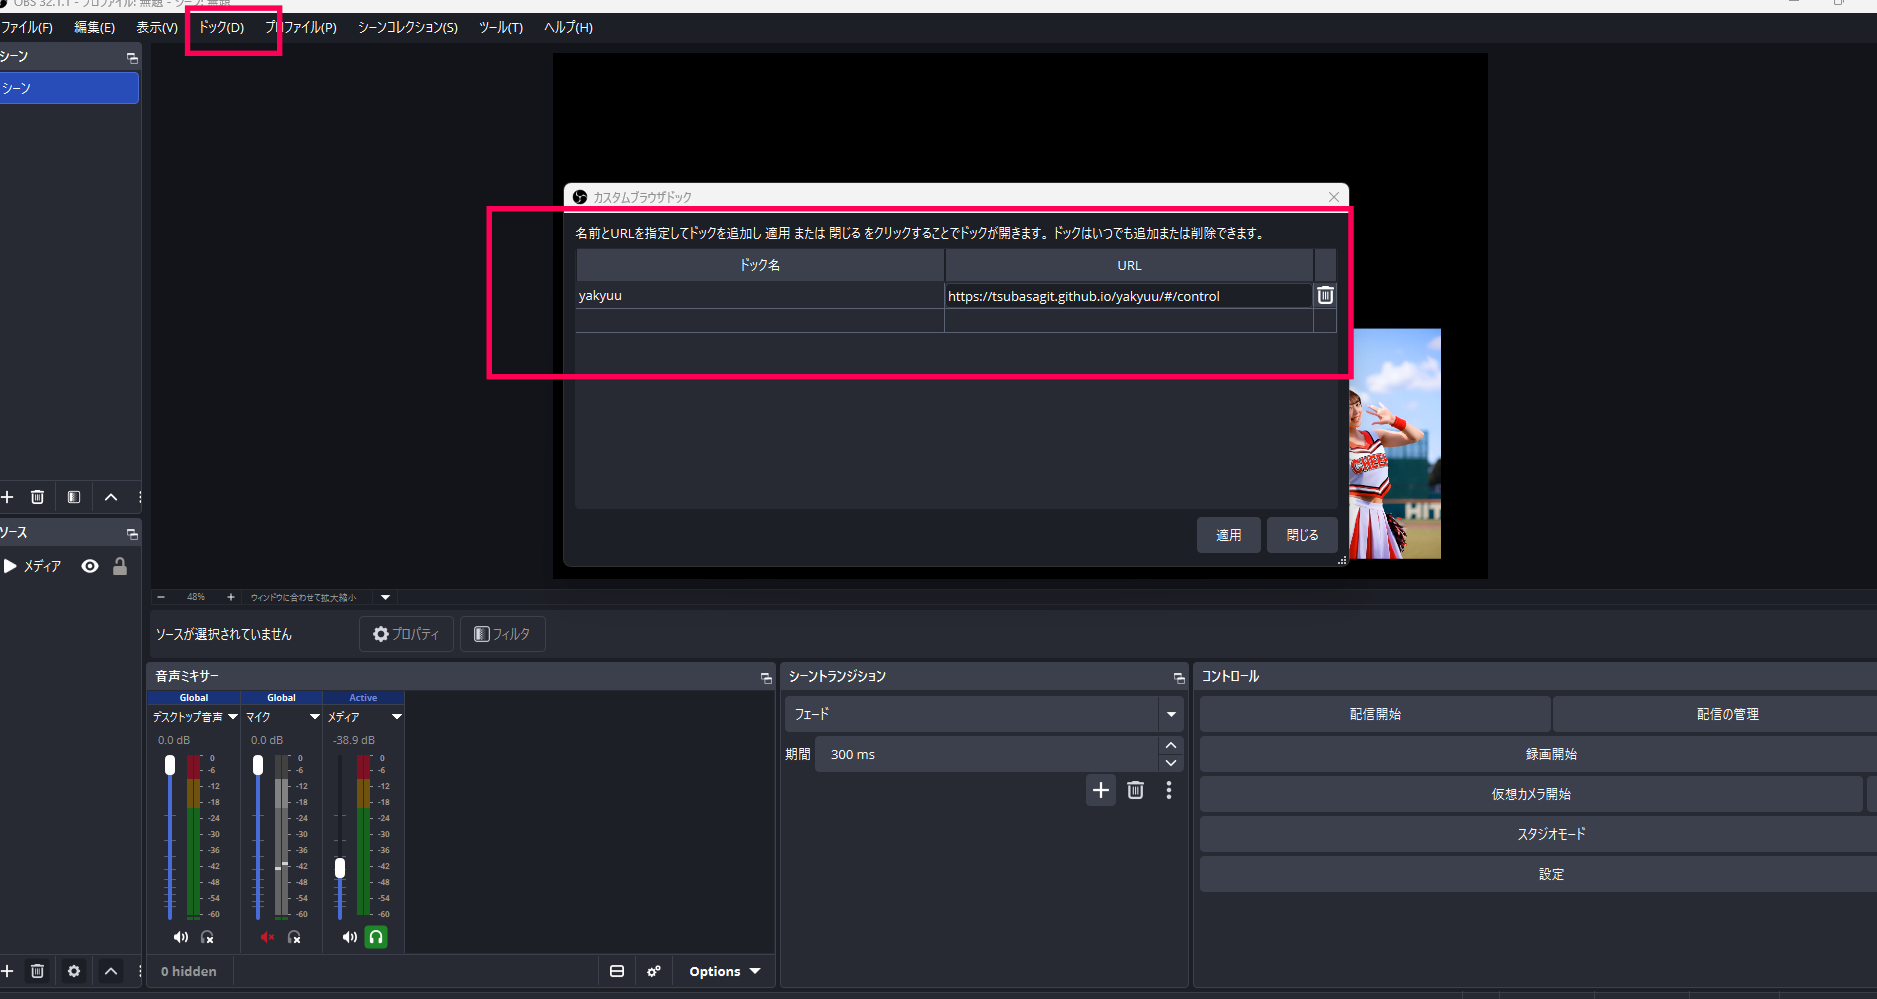Viewport: 1877px width, 999px height.
Task: Unmute the マイク audio channel
Action: (x=267, y=937)
